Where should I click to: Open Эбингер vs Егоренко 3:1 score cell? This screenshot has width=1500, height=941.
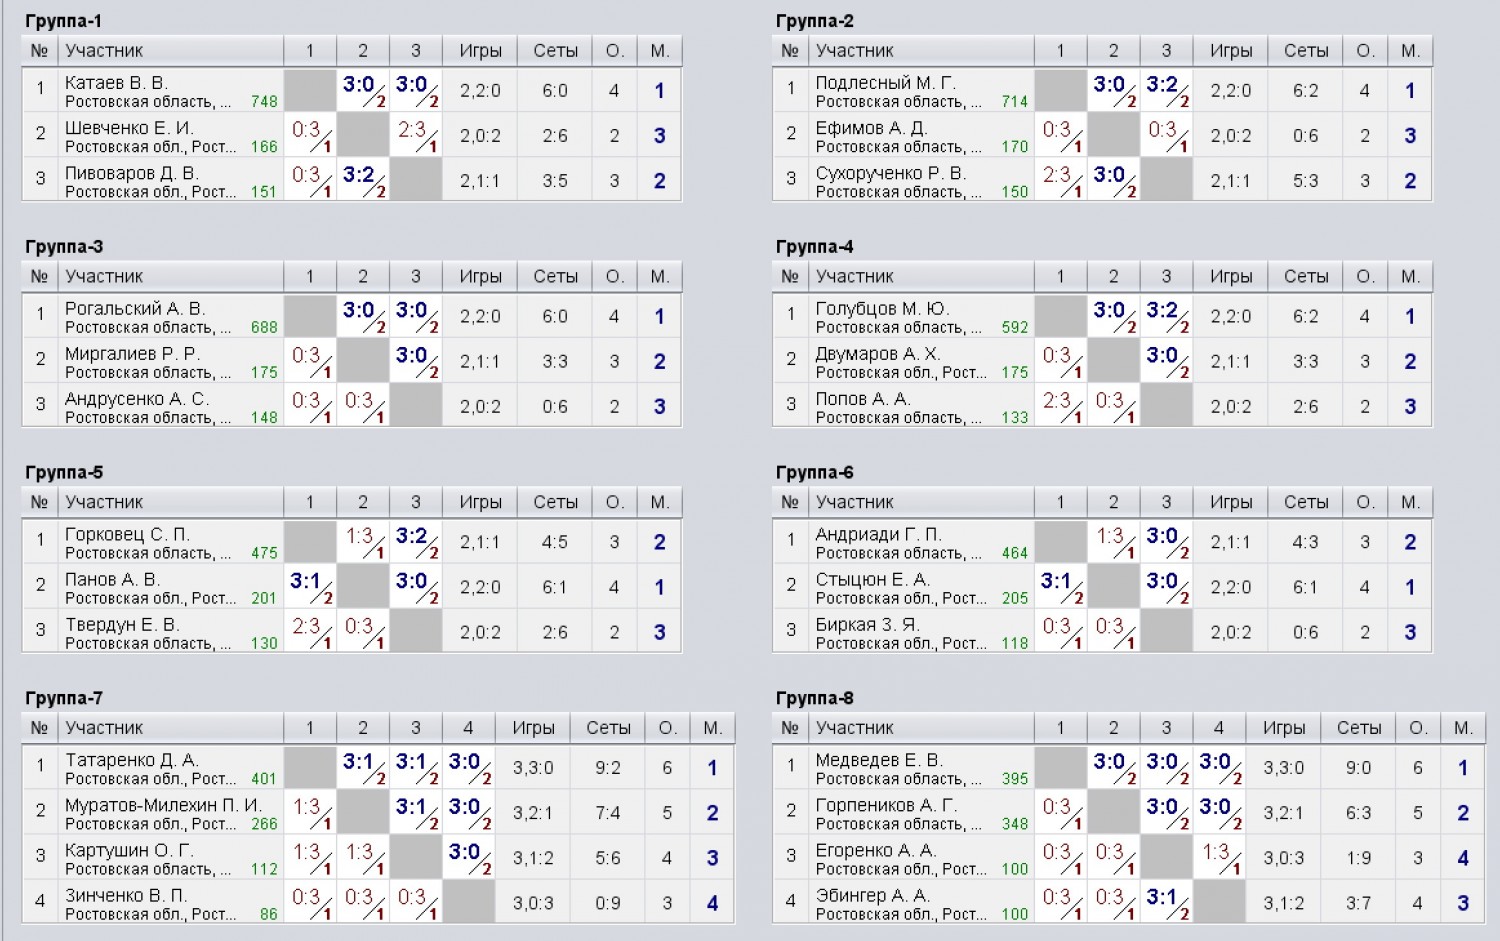[1166, 903]
